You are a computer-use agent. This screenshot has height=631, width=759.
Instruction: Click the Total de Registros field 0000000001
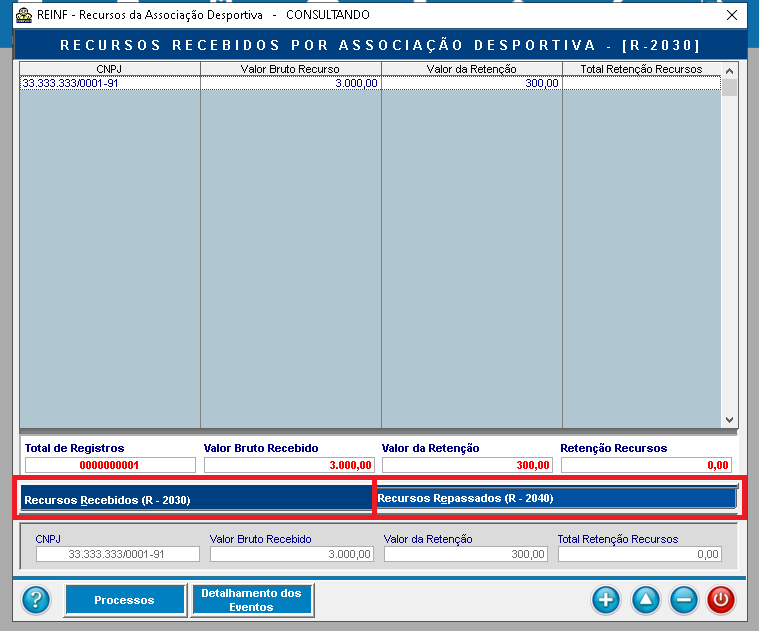tap(110, 465)
